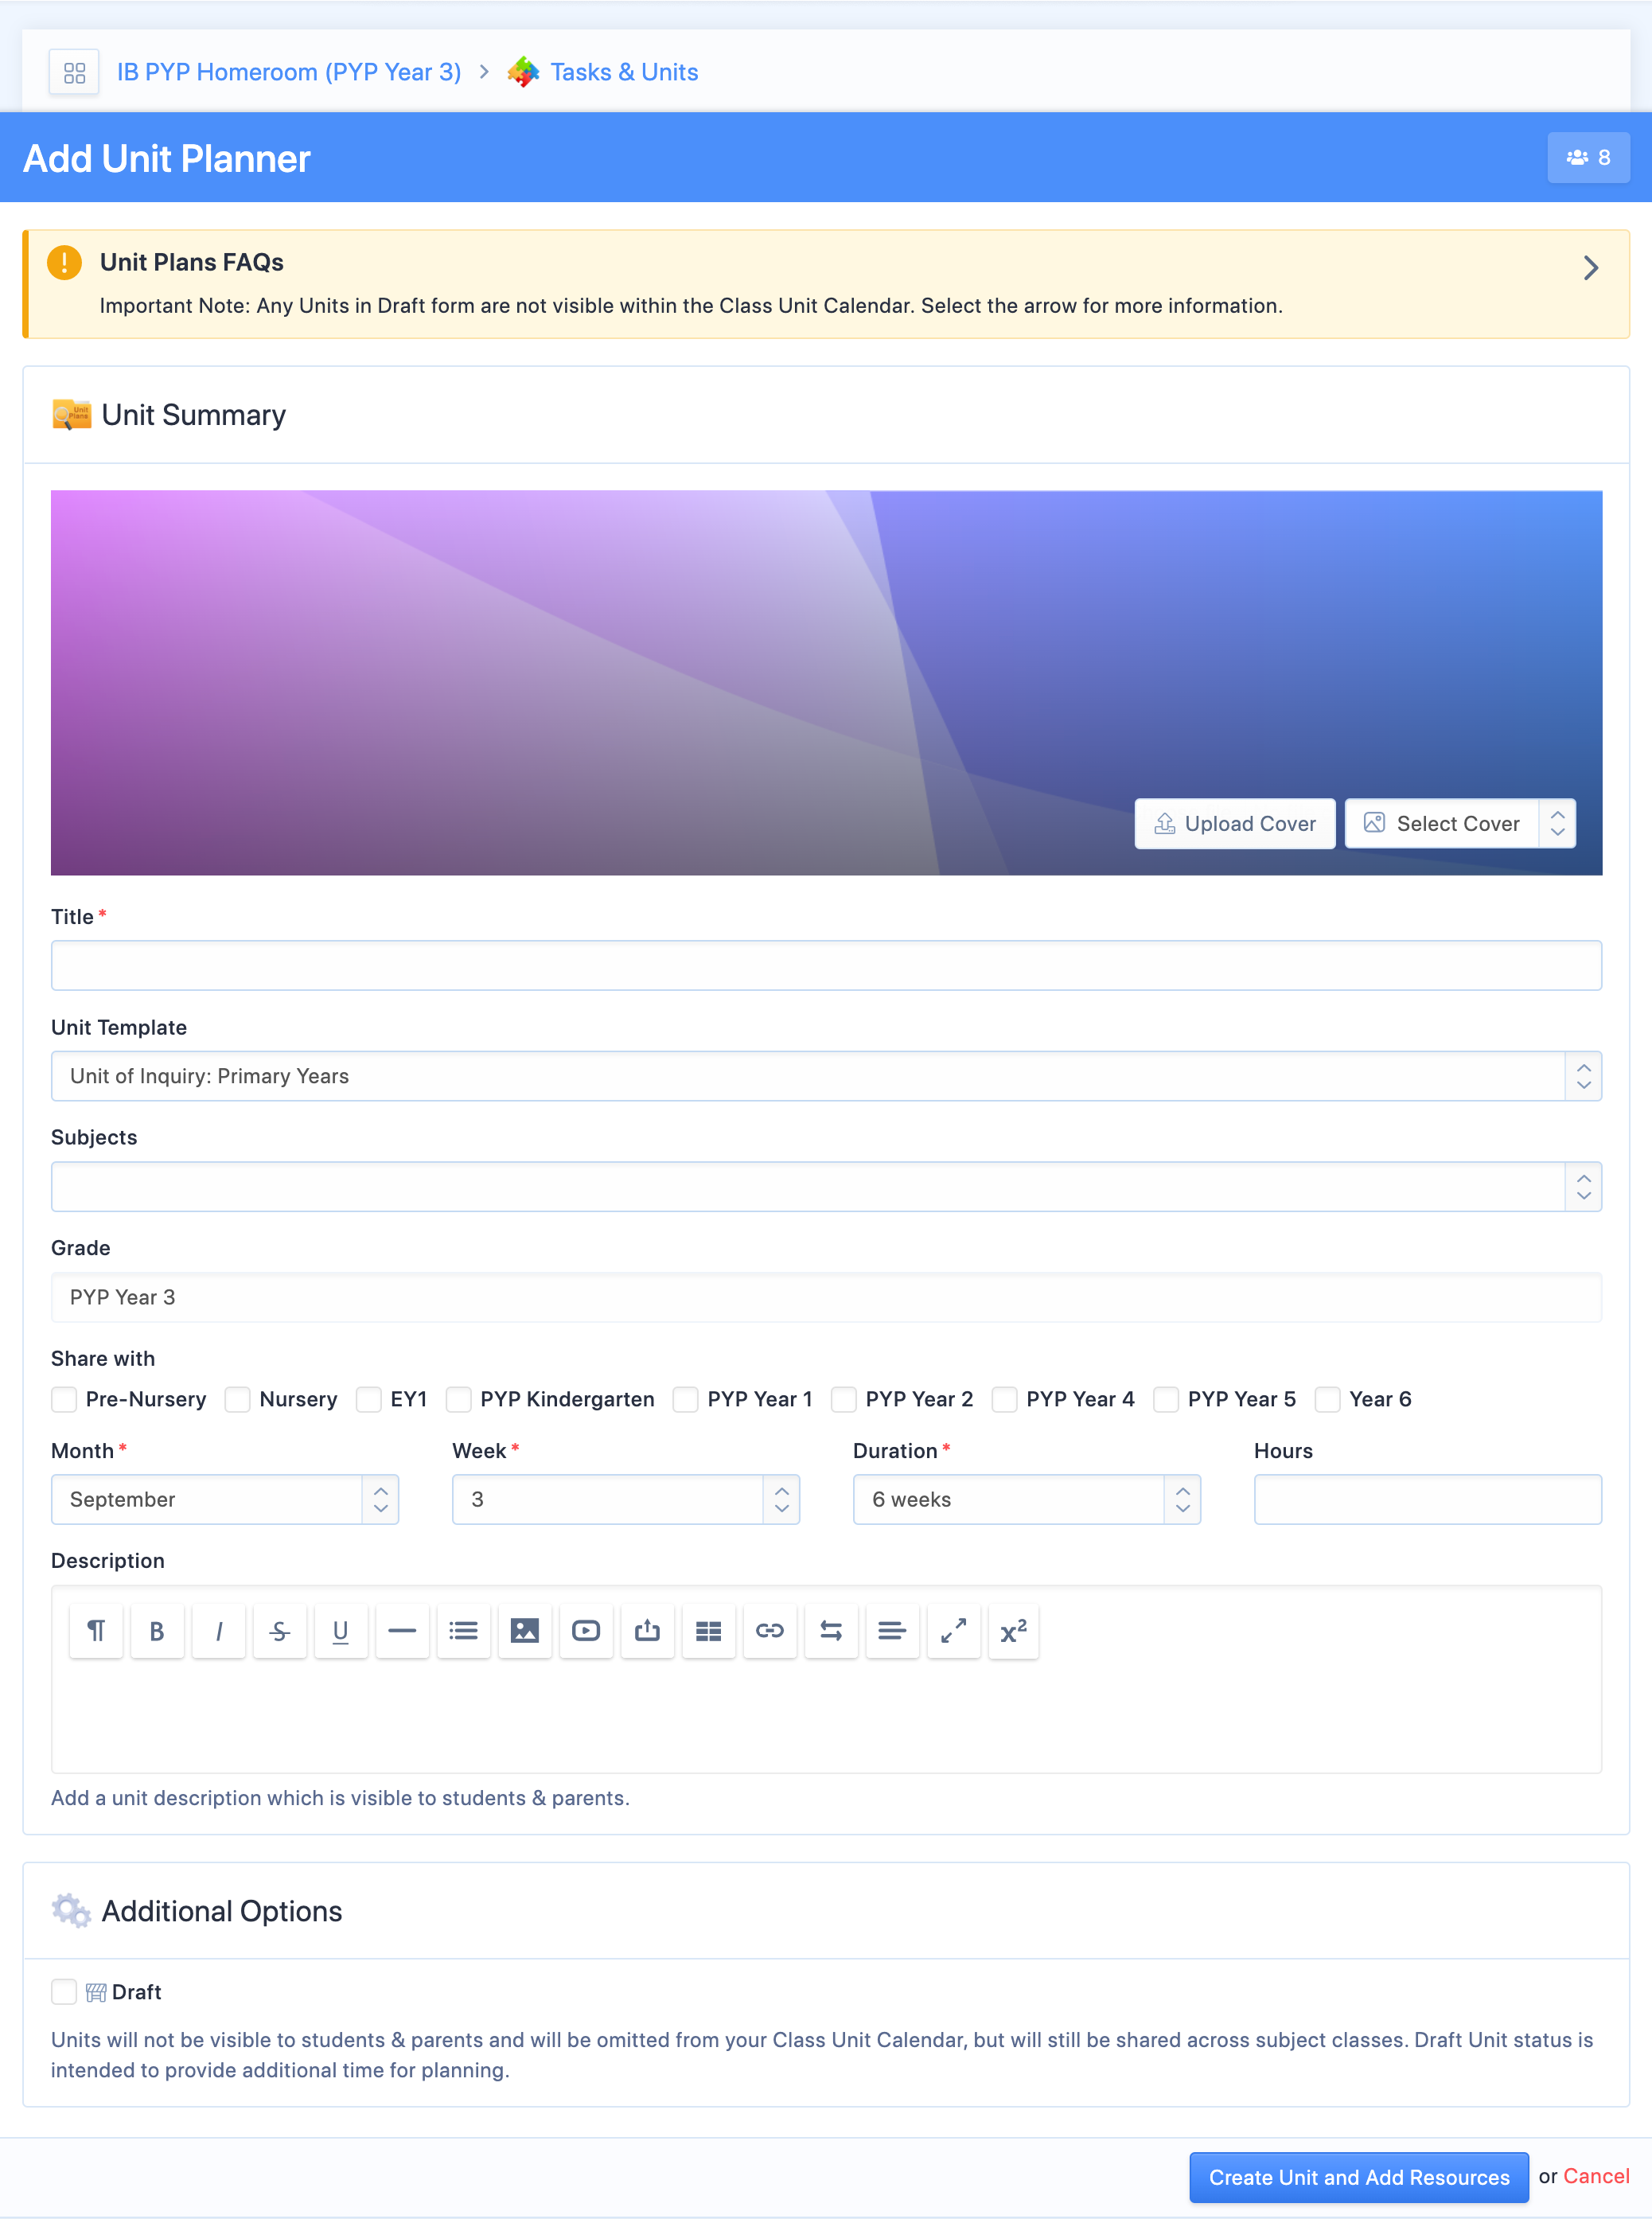Check the EY1 share checkbox
Image resolution: width=1652 pixels, height=2219 pixels.
369,1399
